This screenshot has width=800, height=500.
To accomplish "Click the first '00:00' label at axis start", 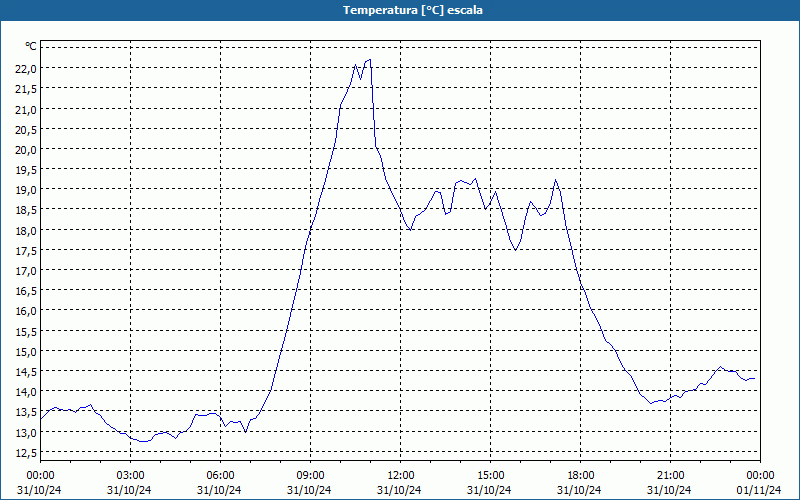I will (x=40, y=476).
